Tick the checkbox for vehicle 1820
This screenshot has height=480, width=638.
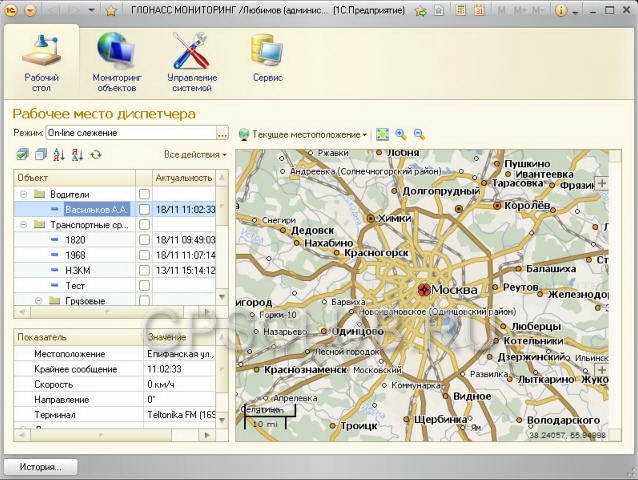tap(144, 240)
